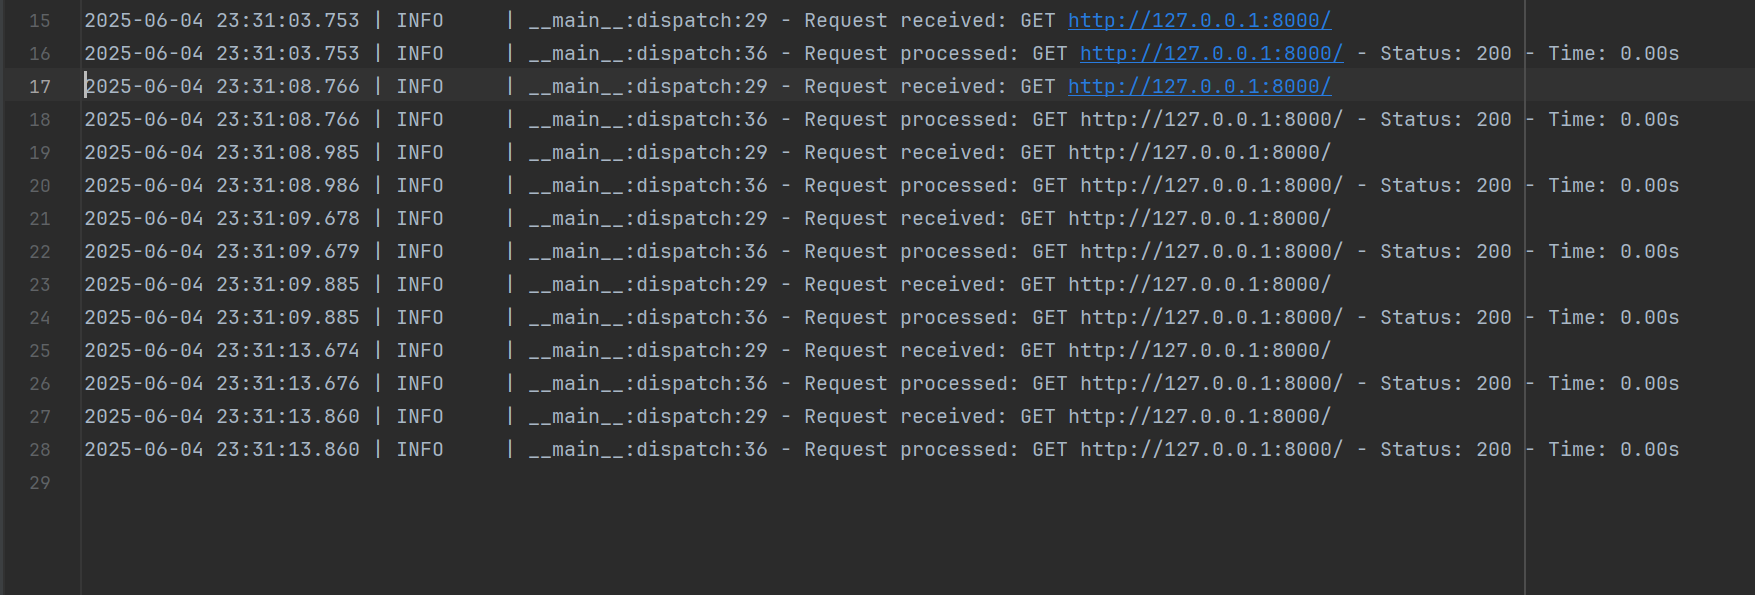1755x595 pixels.
Task: Click the GET method on line 25
Action: [x=1038, y=351]
